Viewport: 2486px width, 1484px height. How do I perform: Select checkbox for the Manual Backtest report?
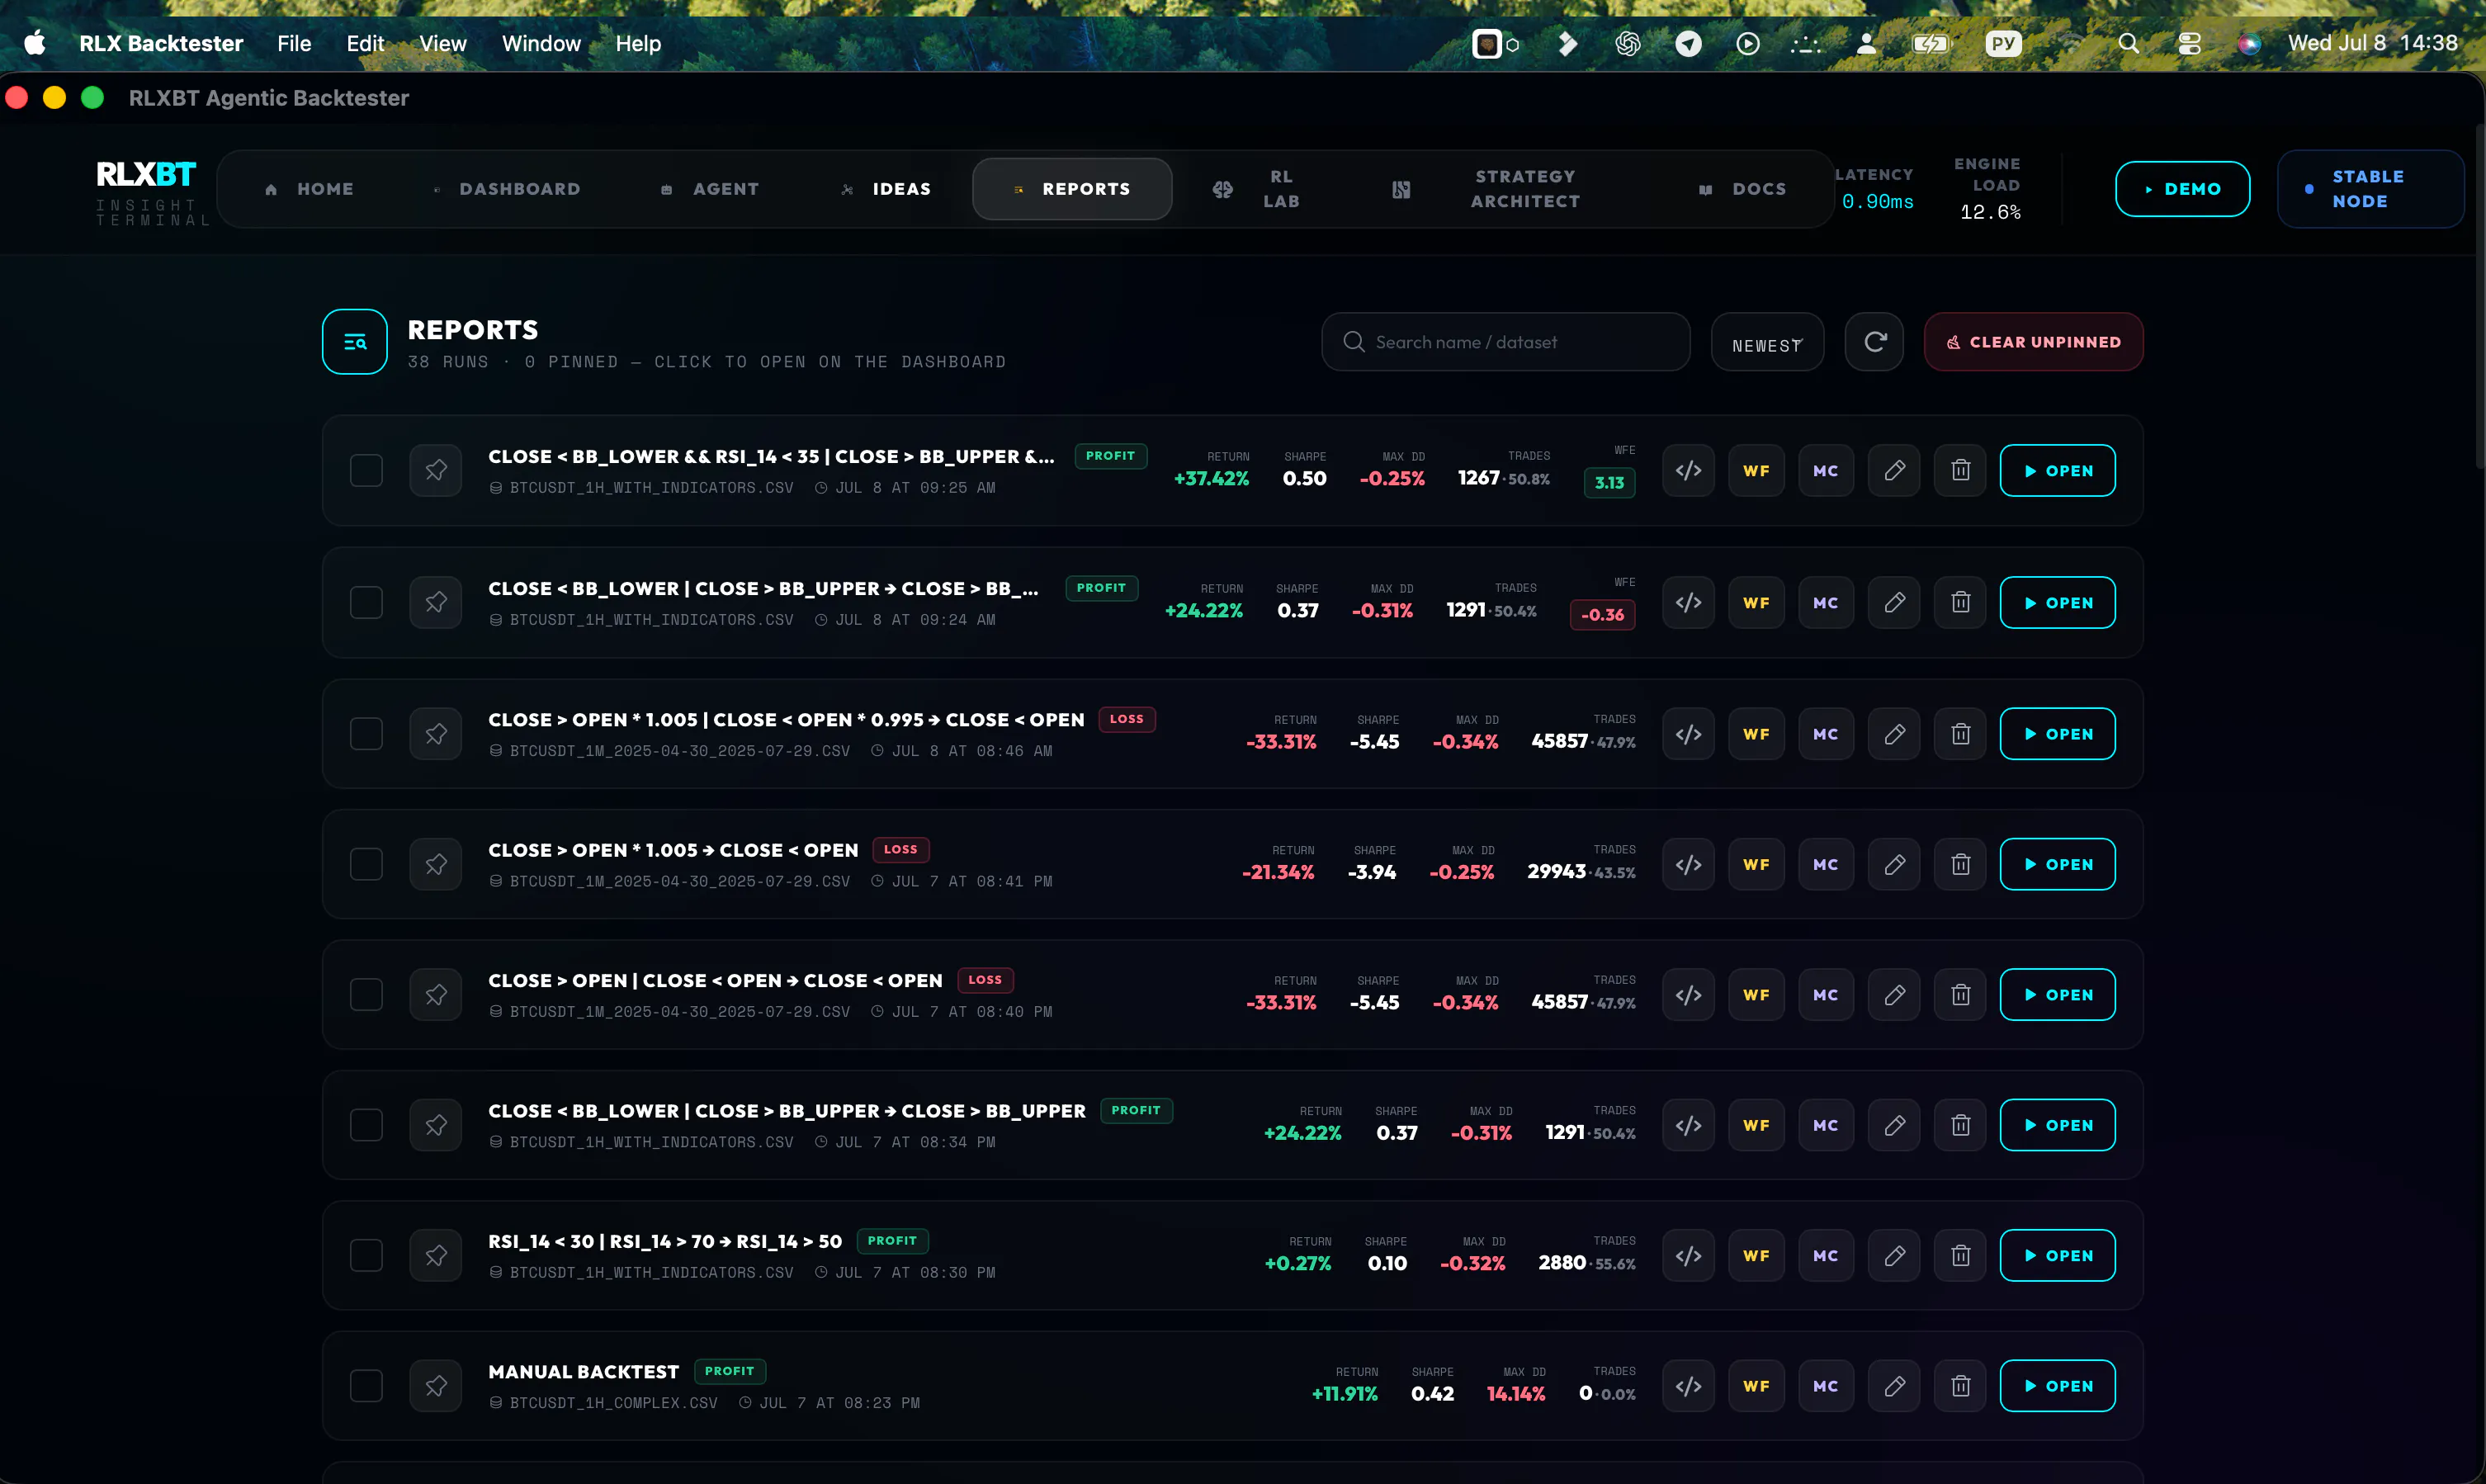[366, 1386]
